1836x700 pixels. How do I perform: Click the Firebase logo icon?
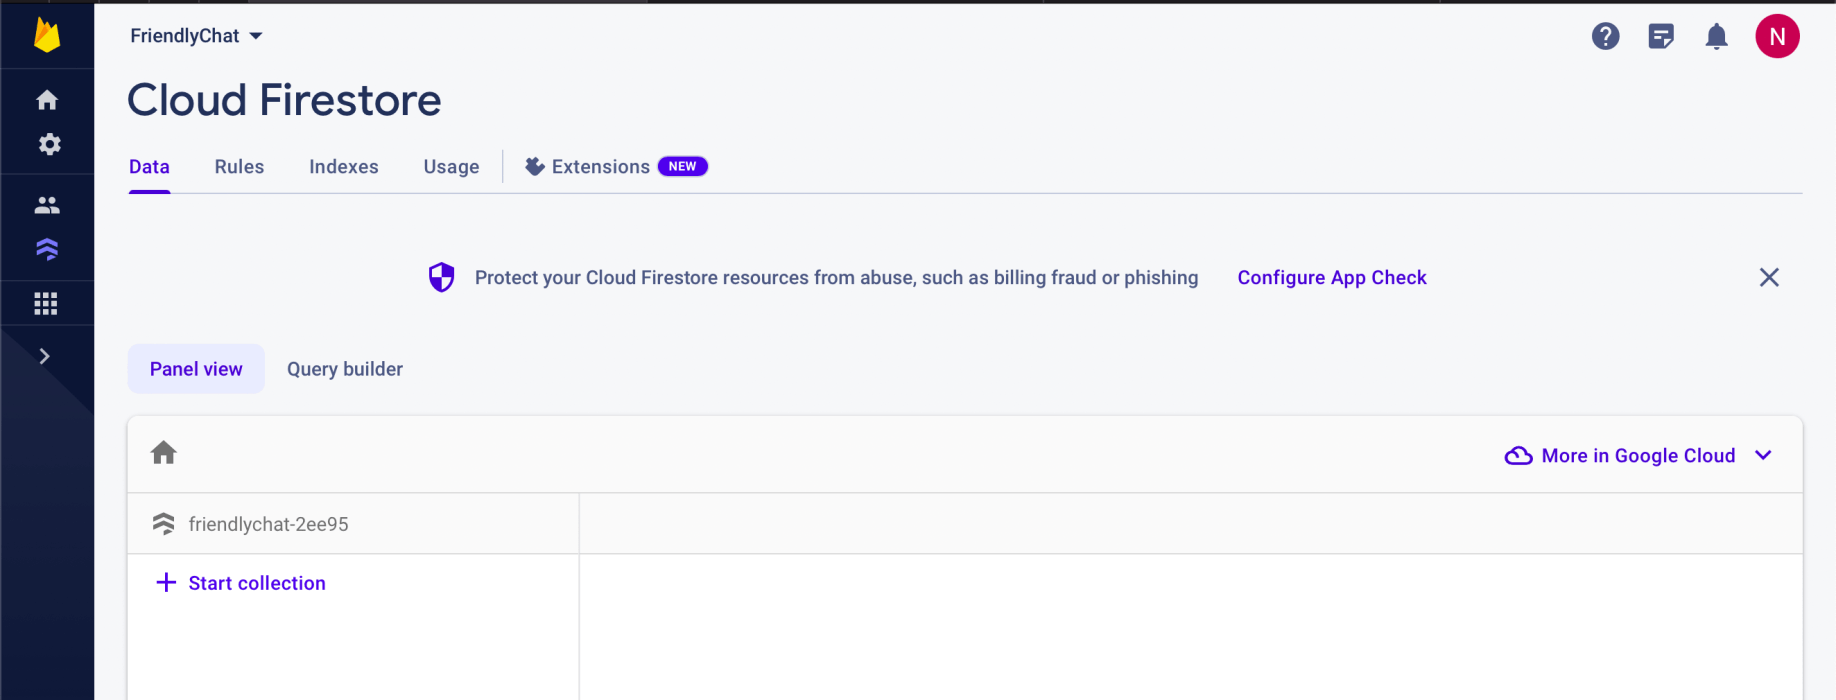pos(47,36)
